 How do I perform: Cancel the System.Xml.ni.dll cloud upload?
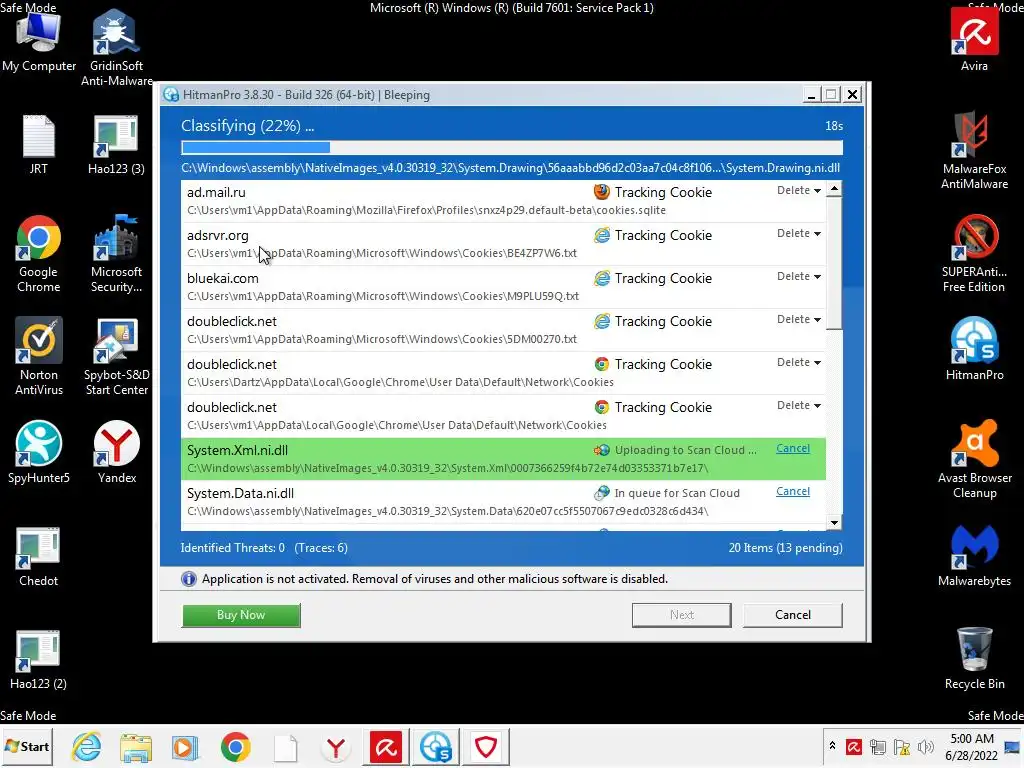point(793,449)
